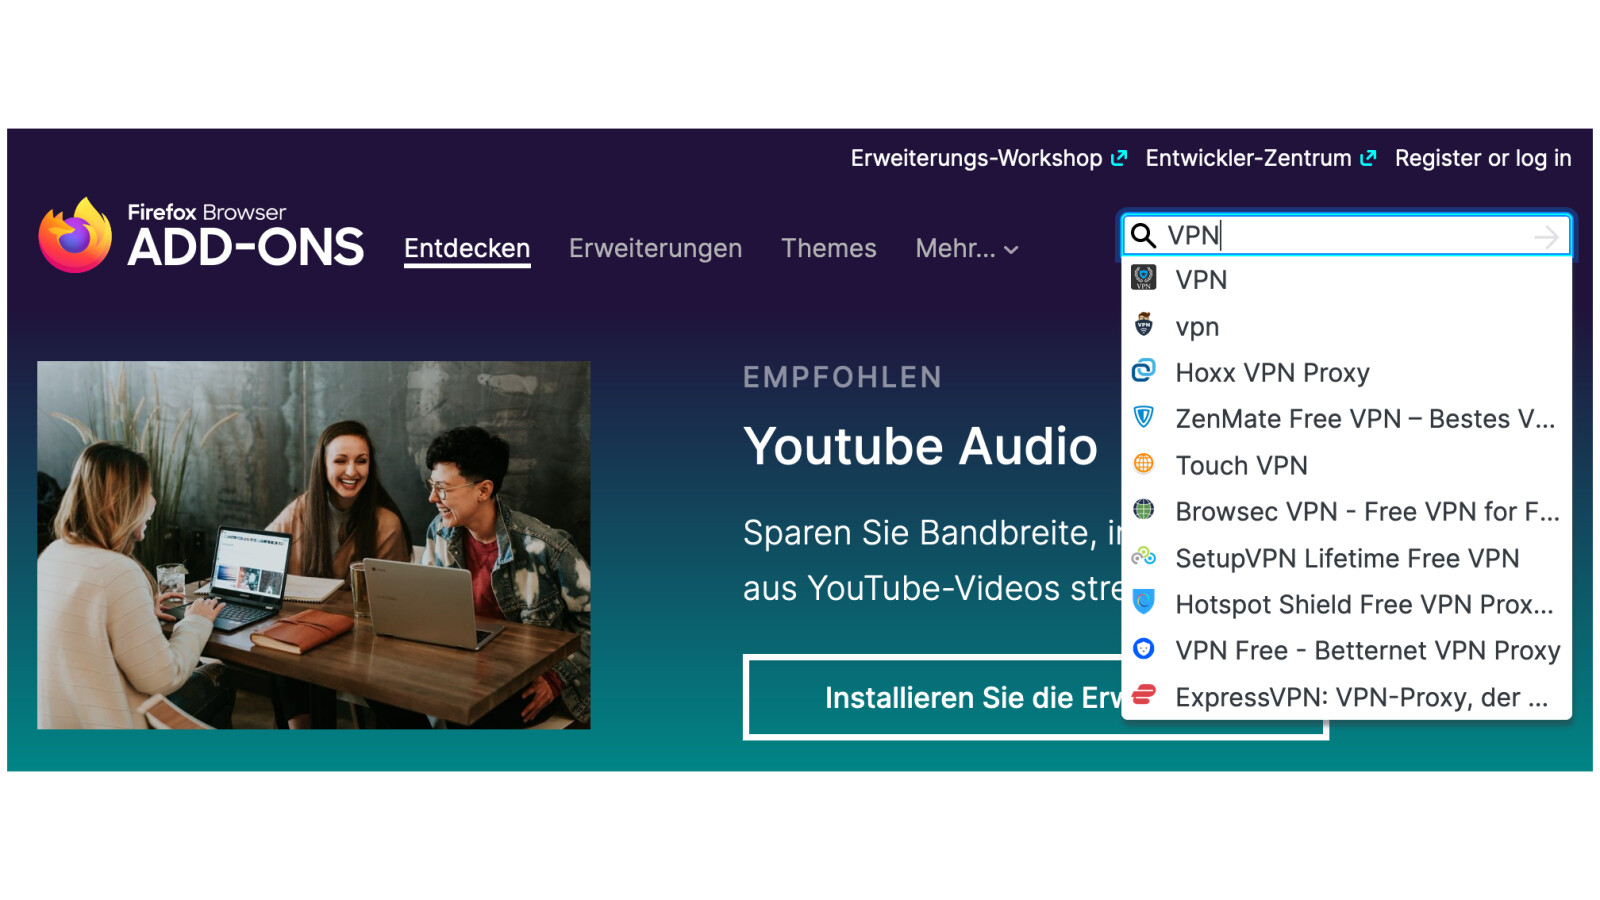Click the lowercase vpn suggestion icon
Image resolution: width=1600 pixels, height=900 pixels.
(1144, 325)
